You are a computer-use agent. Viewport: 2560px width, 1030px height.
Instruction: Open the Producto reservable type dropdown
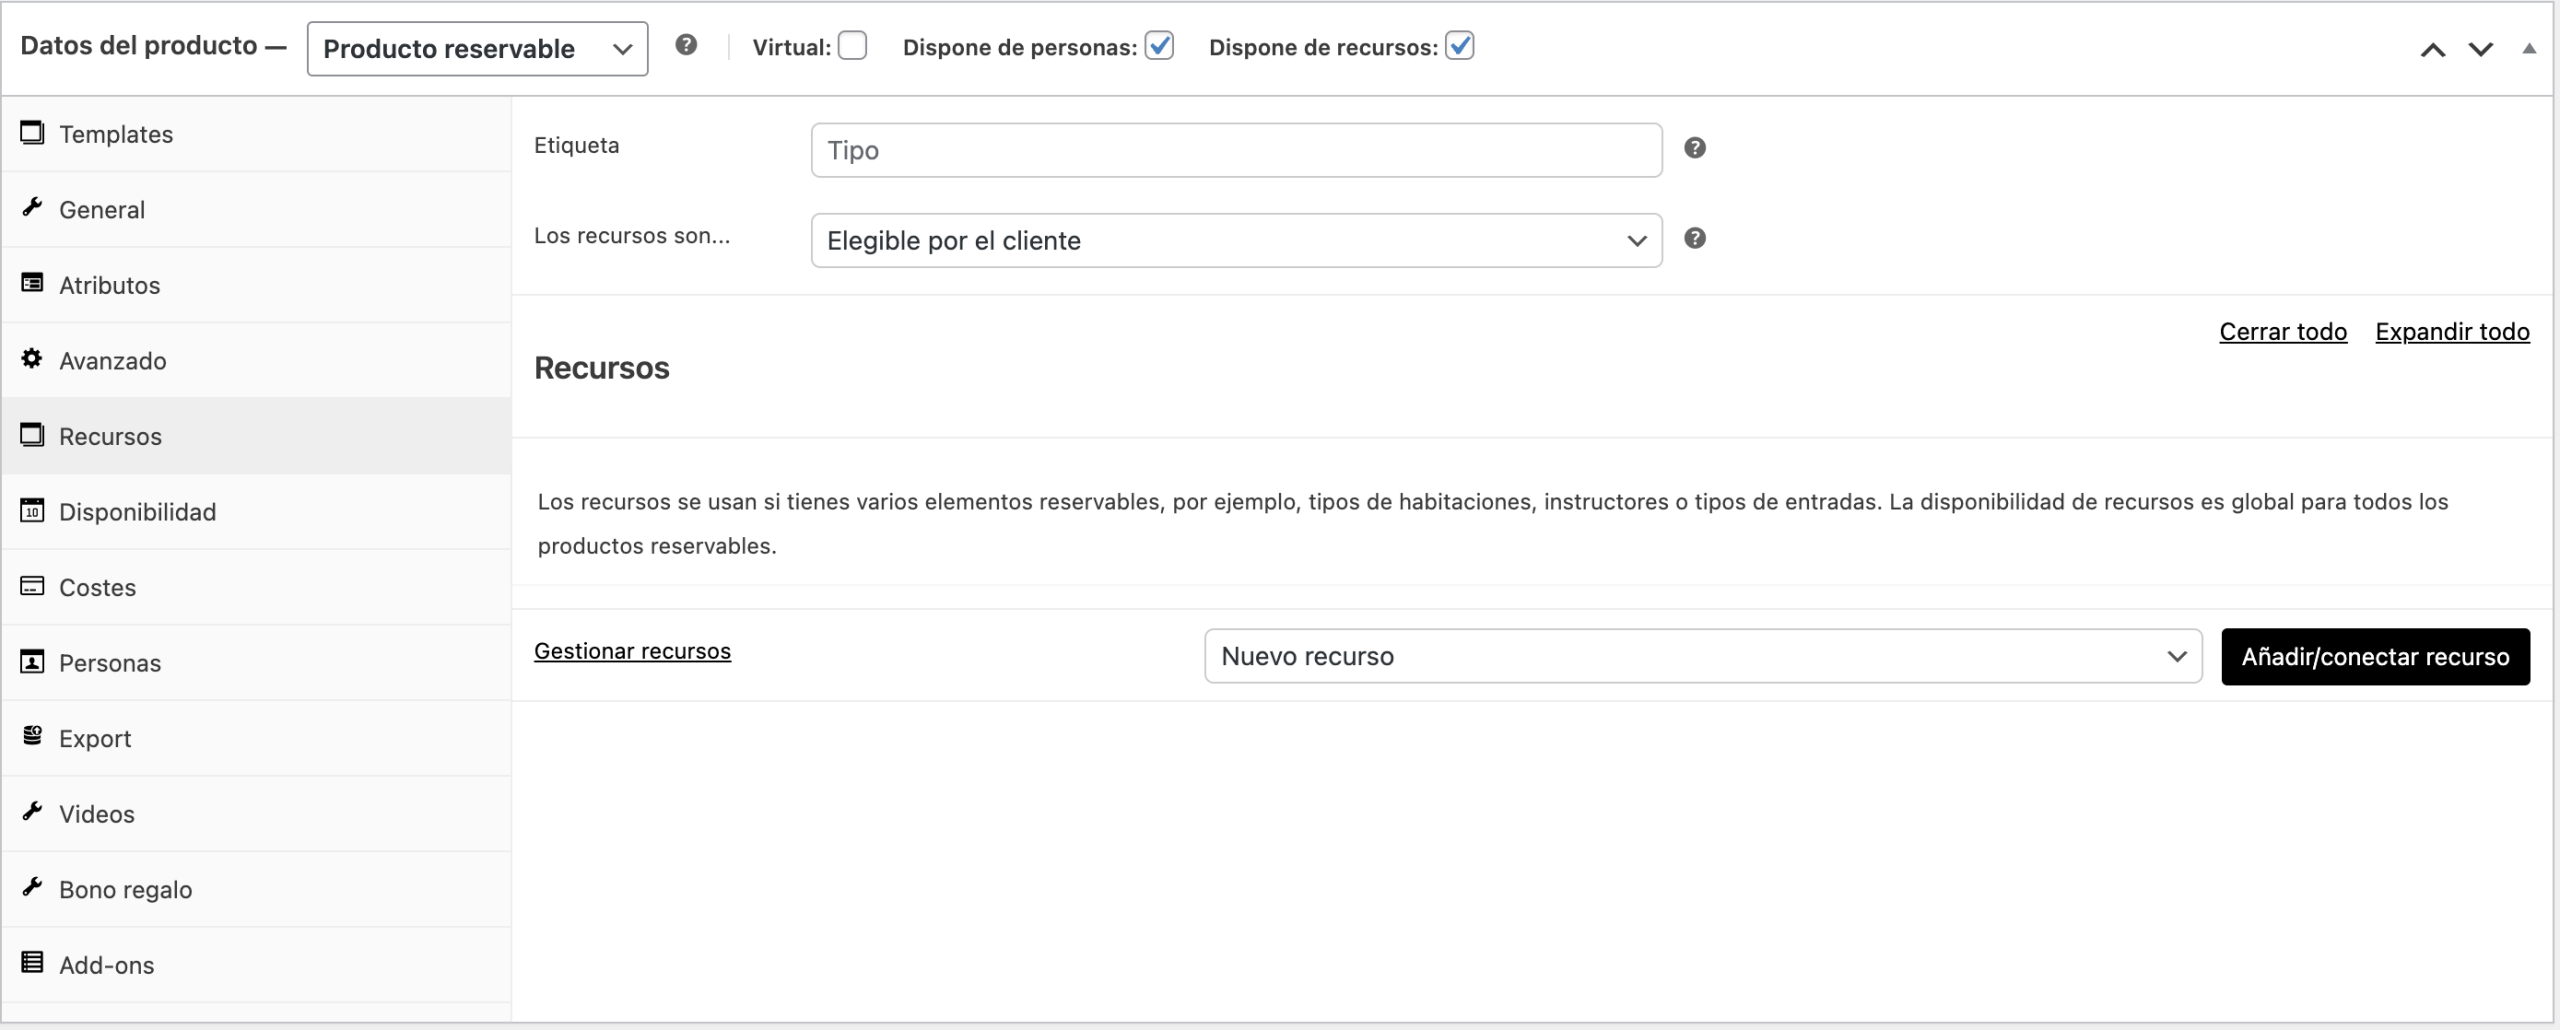[x=477, y=49]
